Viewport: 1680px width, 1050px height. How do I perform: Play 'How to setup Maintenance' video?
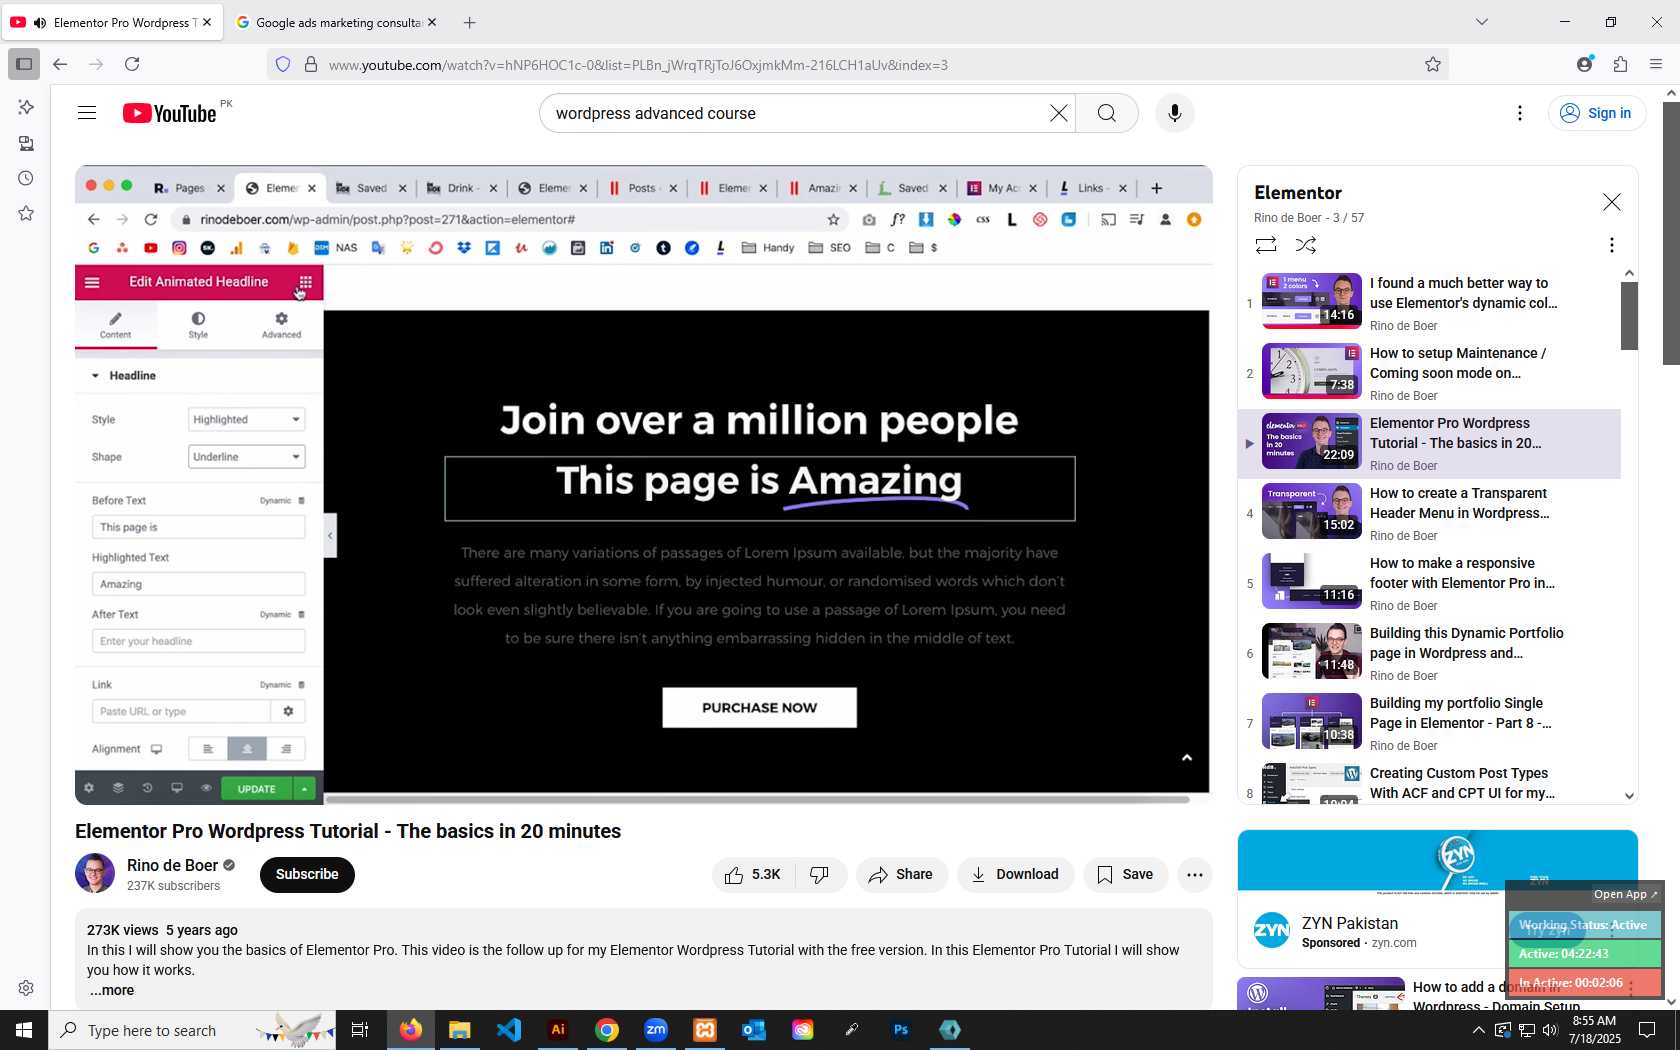1430,373
